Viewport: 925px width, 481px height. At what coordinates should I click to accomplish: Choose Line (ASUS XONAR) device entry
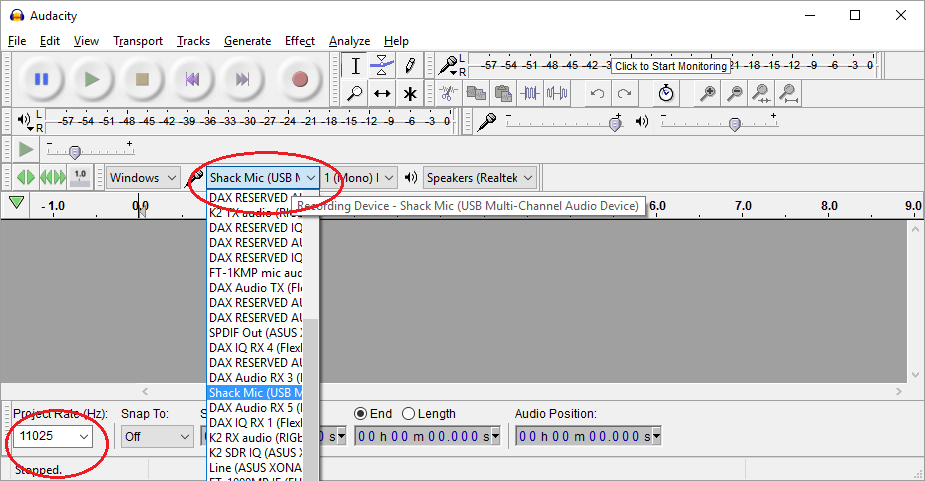click(x=255, y=467)
